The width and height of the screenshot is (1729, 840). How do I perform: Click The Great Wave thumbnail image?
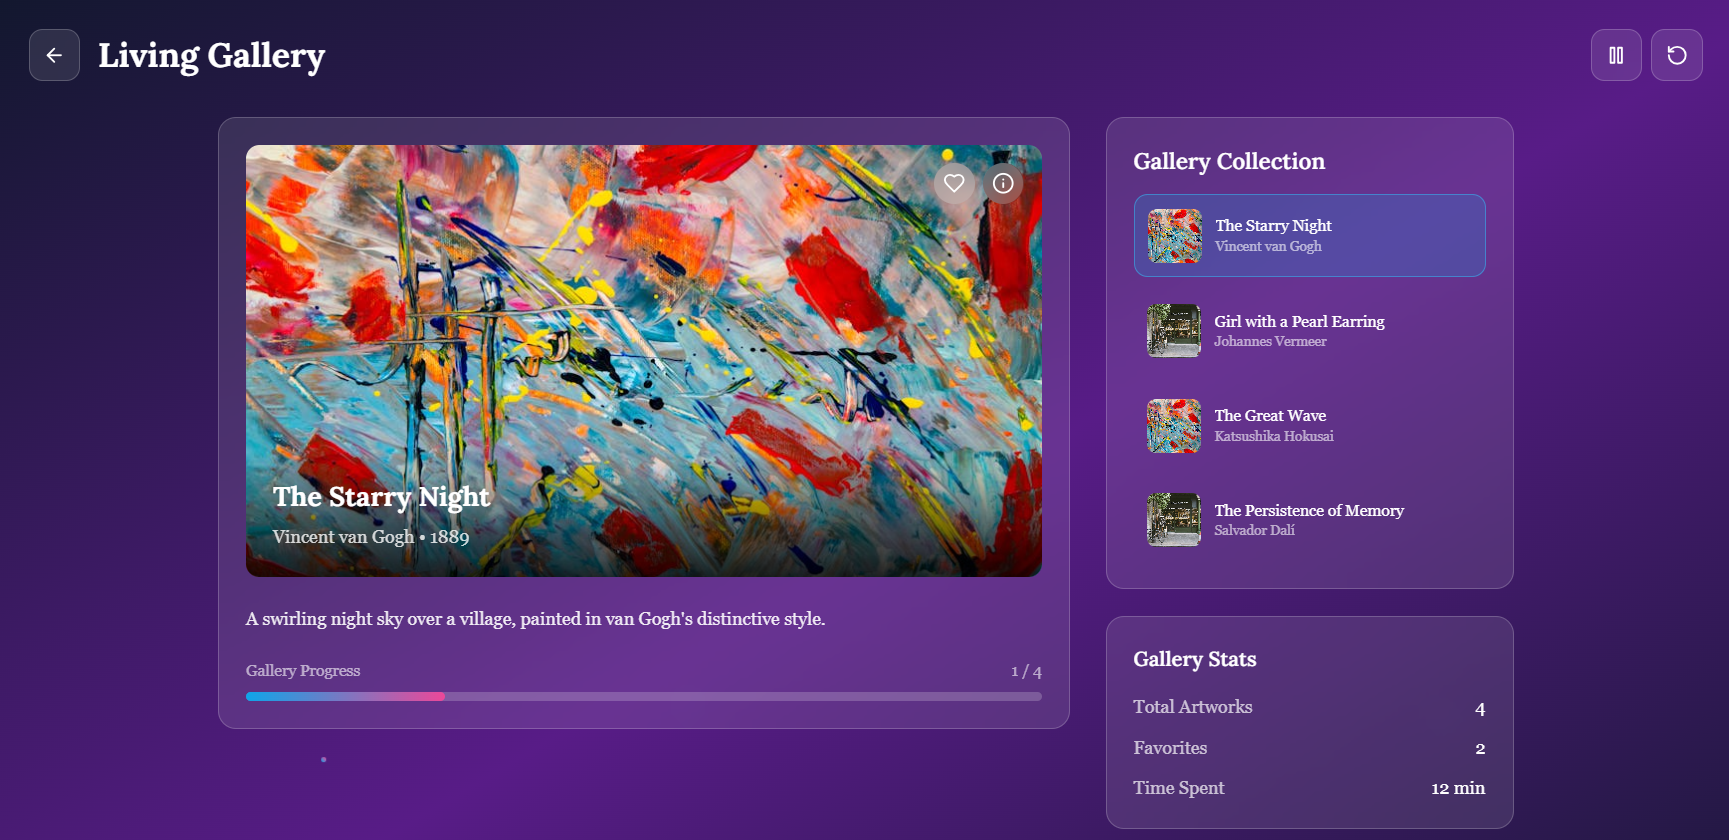1174,426
